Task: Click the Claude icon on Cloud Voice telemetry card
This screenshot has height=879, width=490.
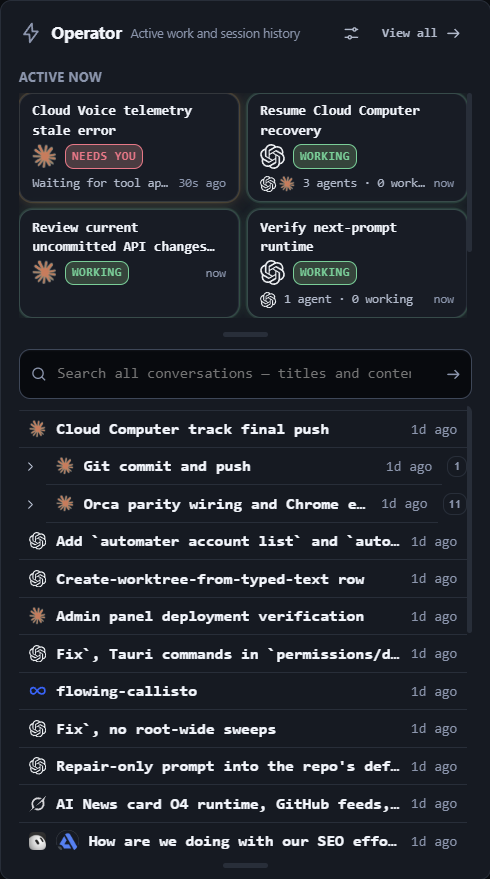Action: point(44,156)
